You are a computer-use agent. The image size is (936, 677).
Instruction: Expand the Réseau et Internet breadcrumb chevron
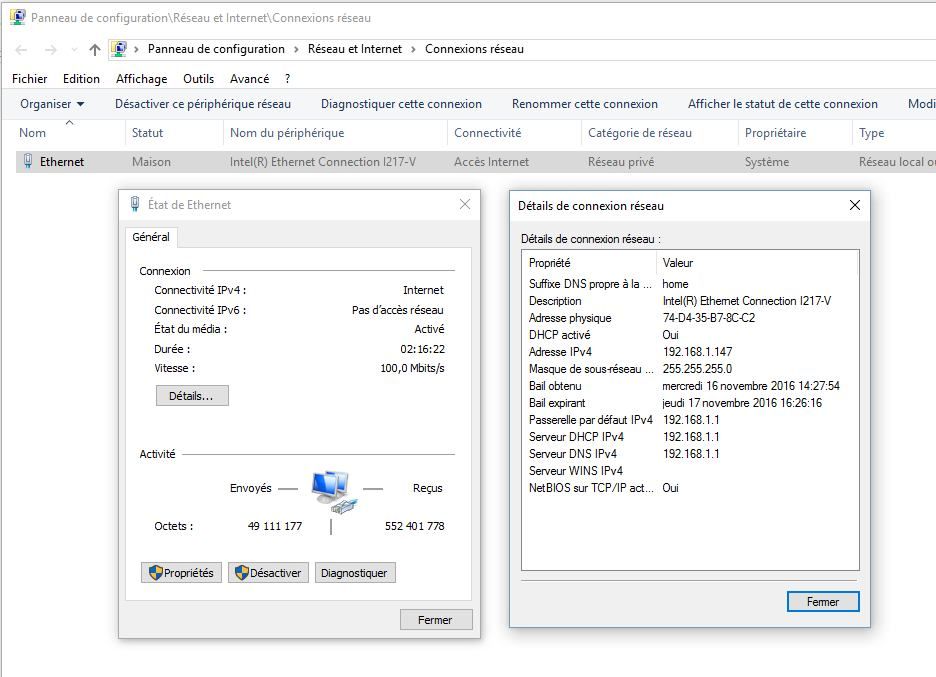click(x=413, y=49)
